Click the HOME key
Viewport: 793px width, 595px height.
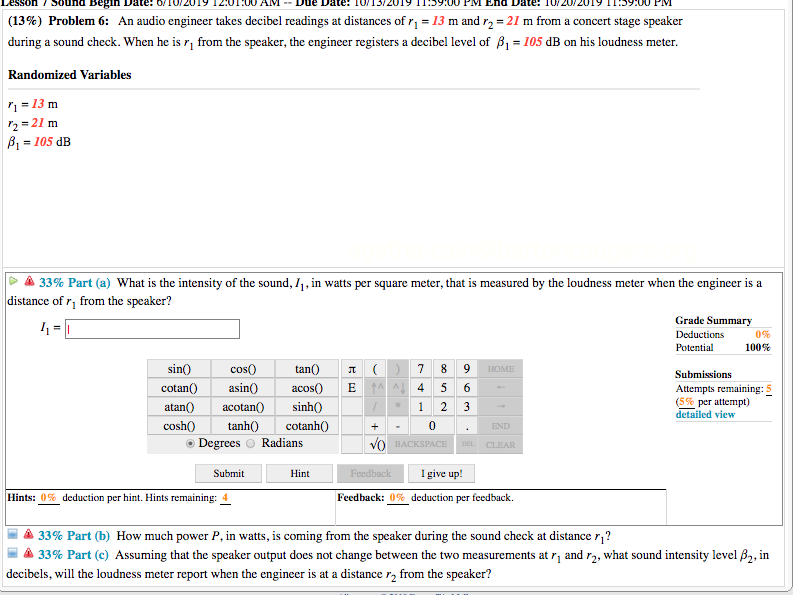(x=501, y=369)
